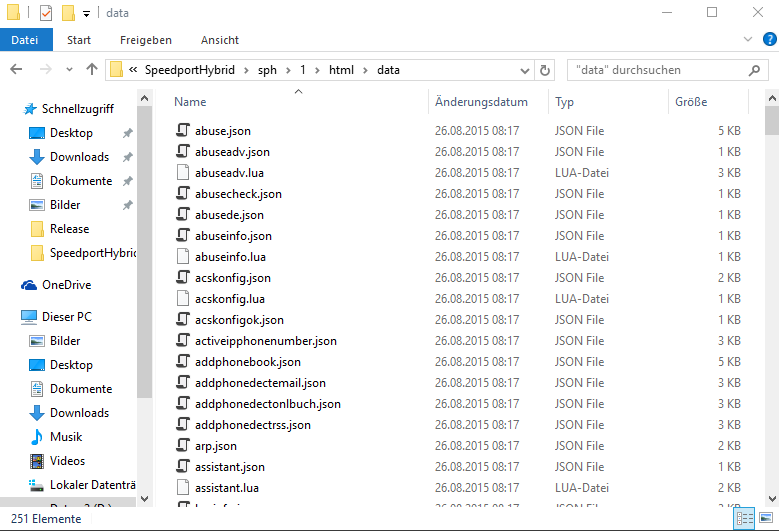Open the quick access toolbar customize dropdown
Viewport: 779px width, 531px height.
pos(86,14)
